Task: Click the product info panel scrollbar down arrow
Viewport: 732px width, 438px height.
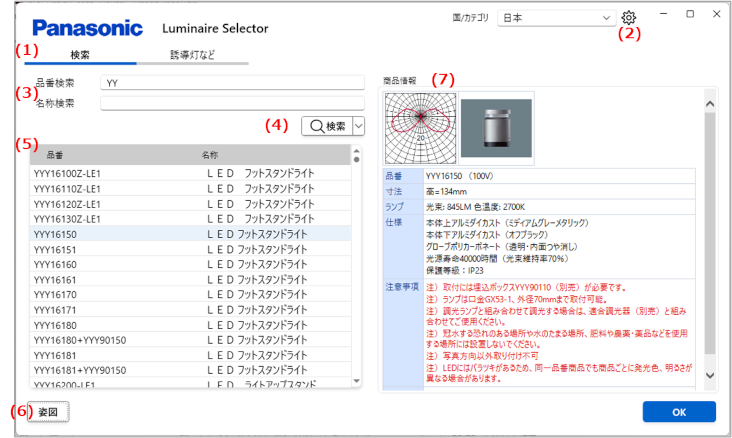Action: point(709,375)
